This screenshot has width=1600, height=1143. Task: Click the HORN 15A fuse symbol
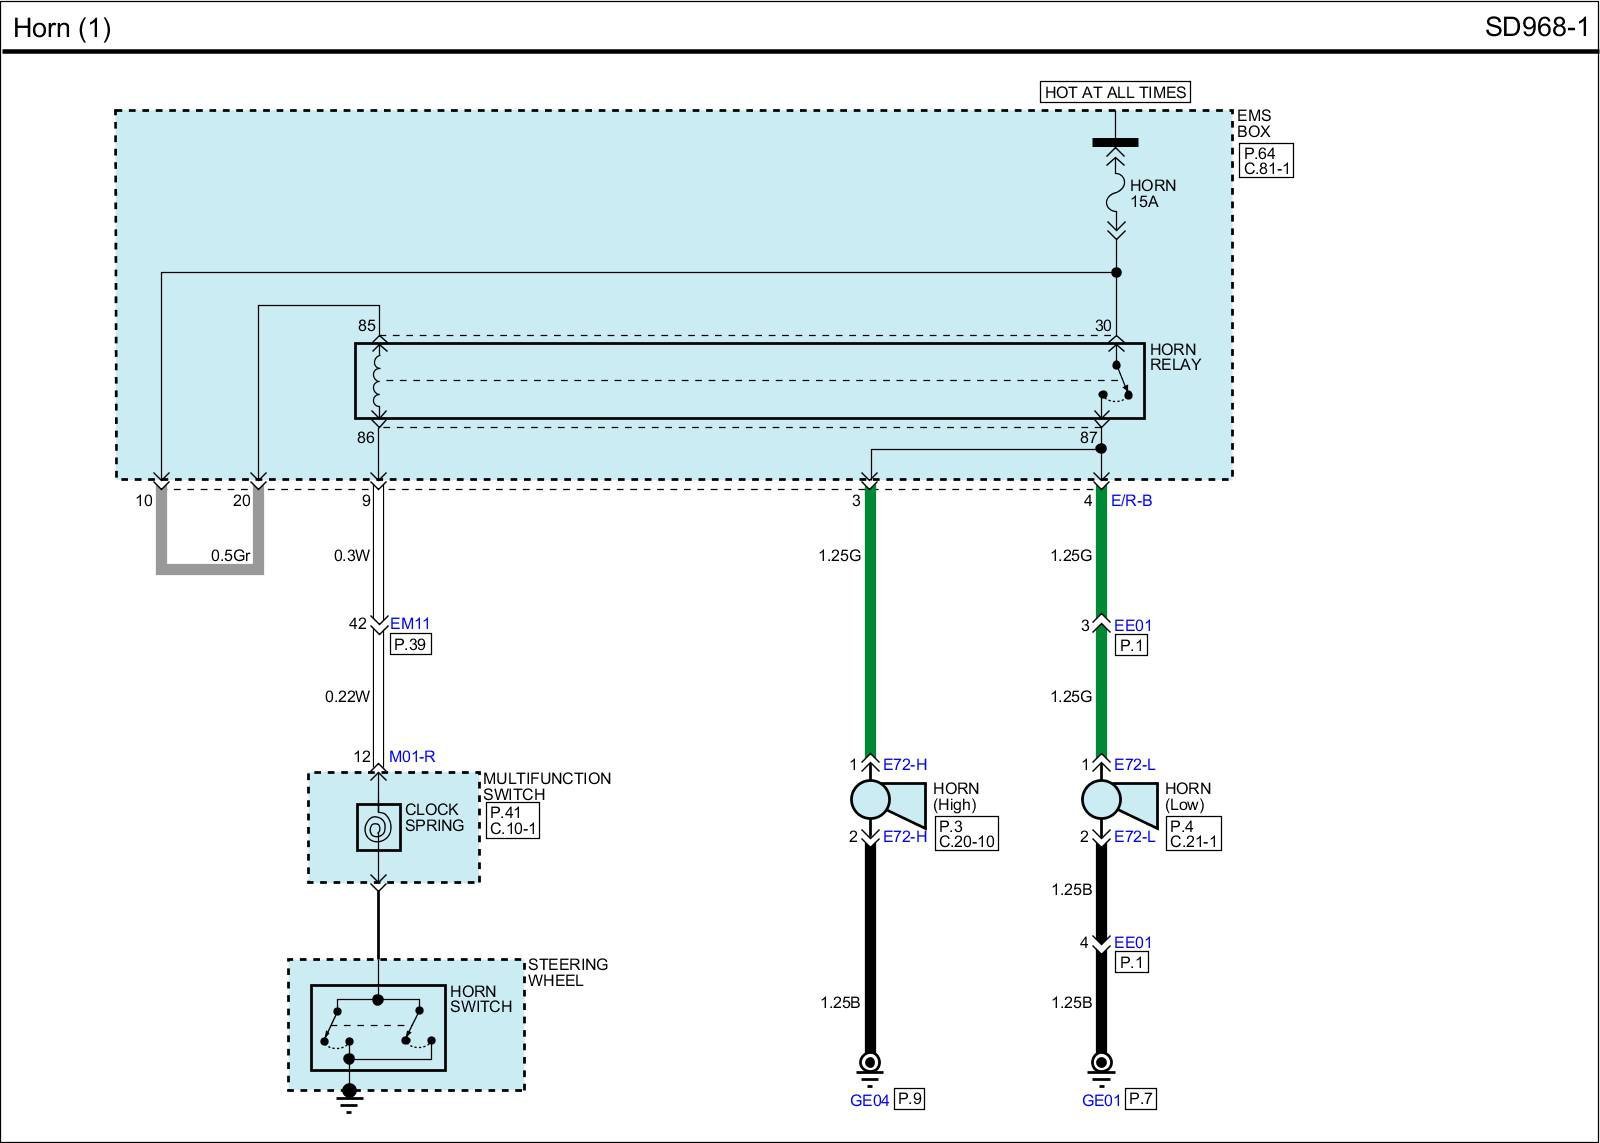(1115, 194)
